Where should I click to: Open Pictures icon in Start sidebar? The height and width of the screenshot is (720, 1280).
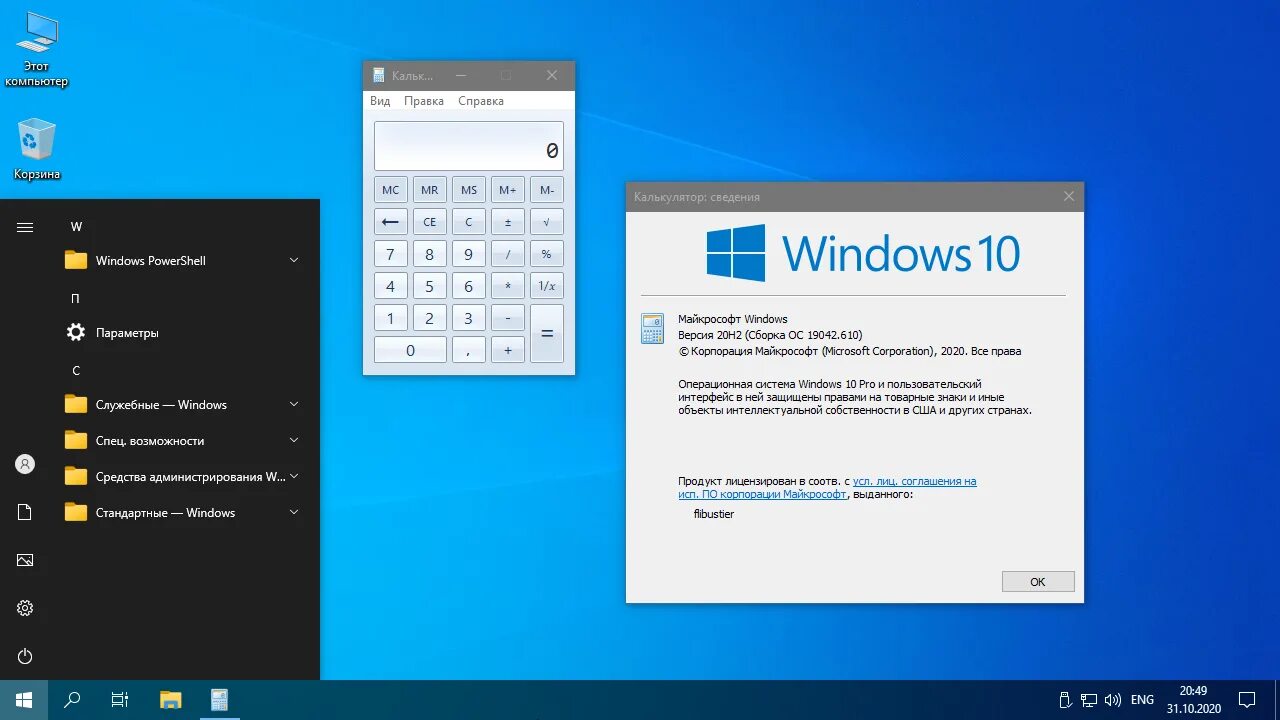click(x=25, y=560)
